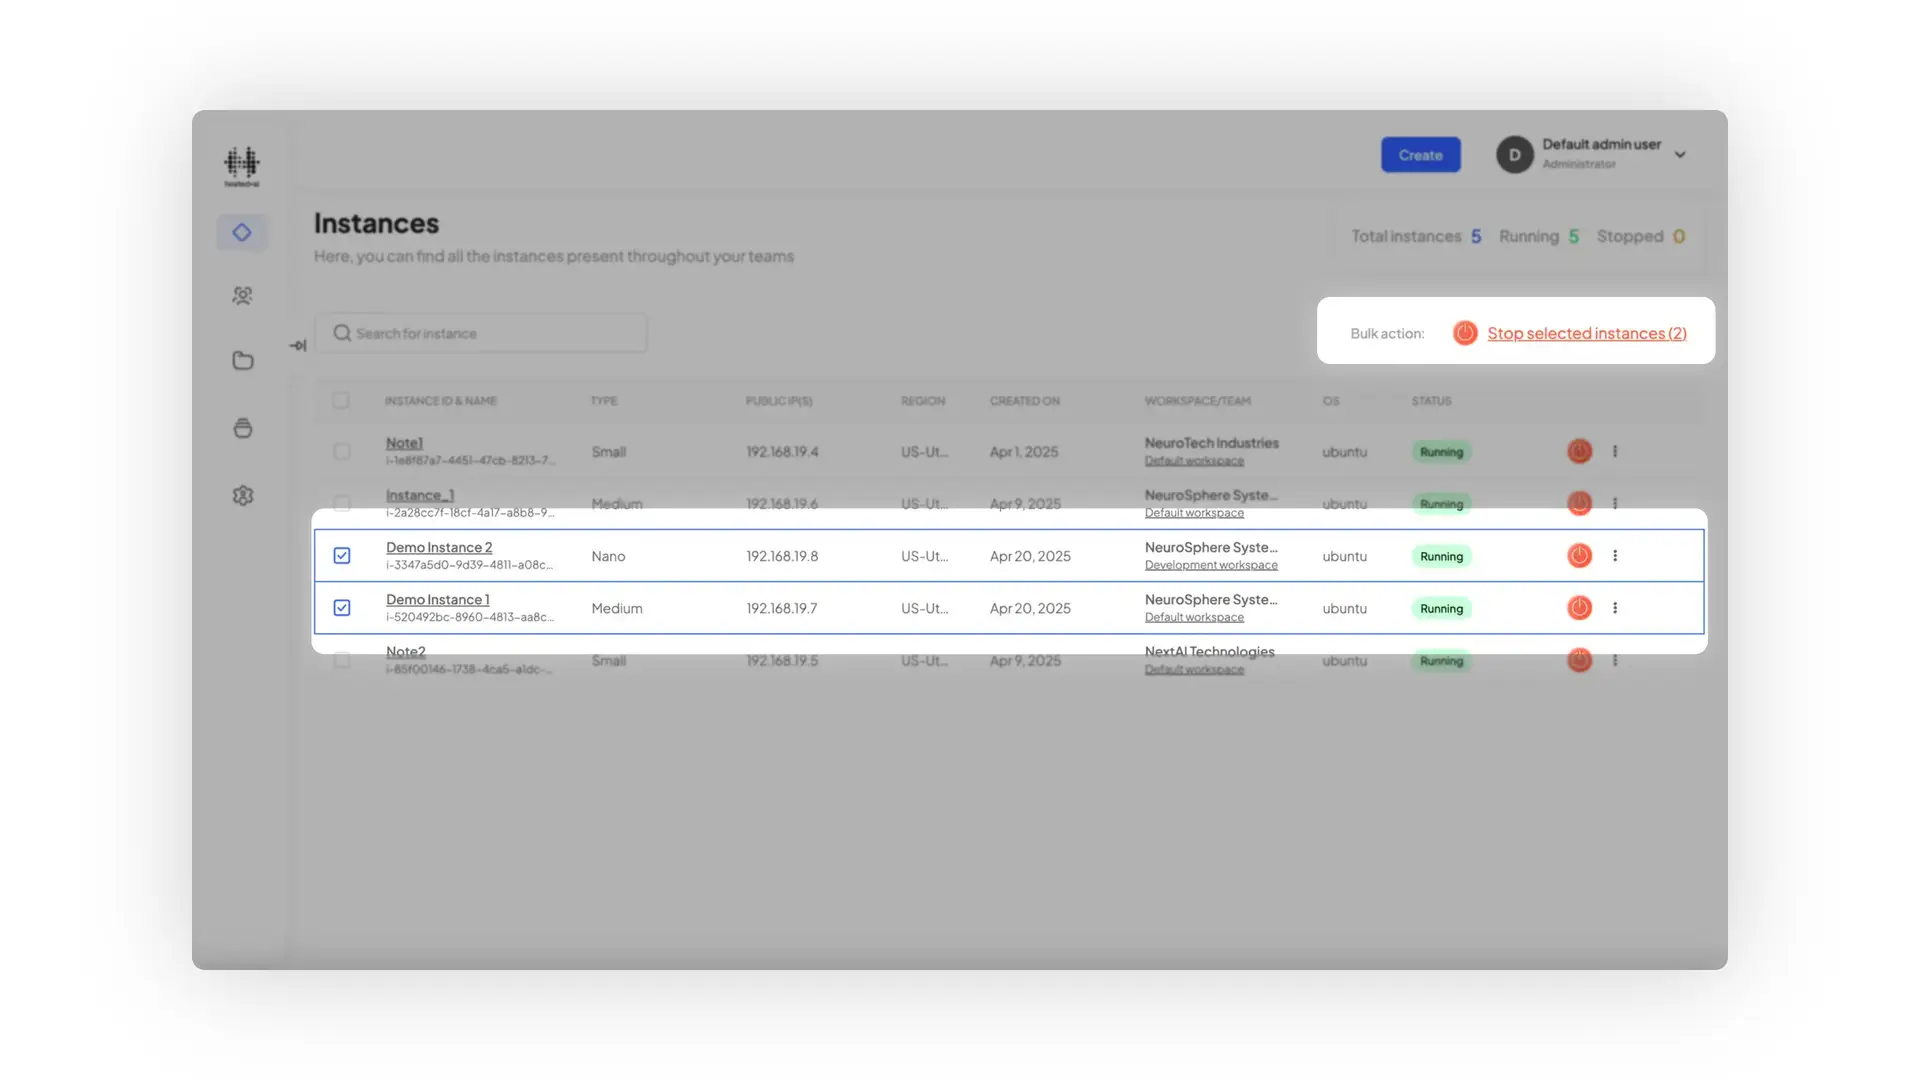1920x1080 pixels.
Task: Select the storage icon in the sidebar
Action: point(242,428)
